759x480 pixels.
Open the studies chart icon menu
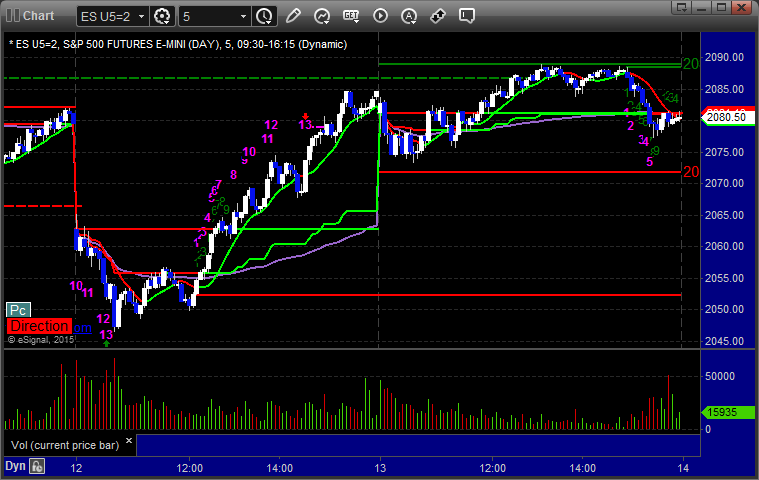[322, 16]
